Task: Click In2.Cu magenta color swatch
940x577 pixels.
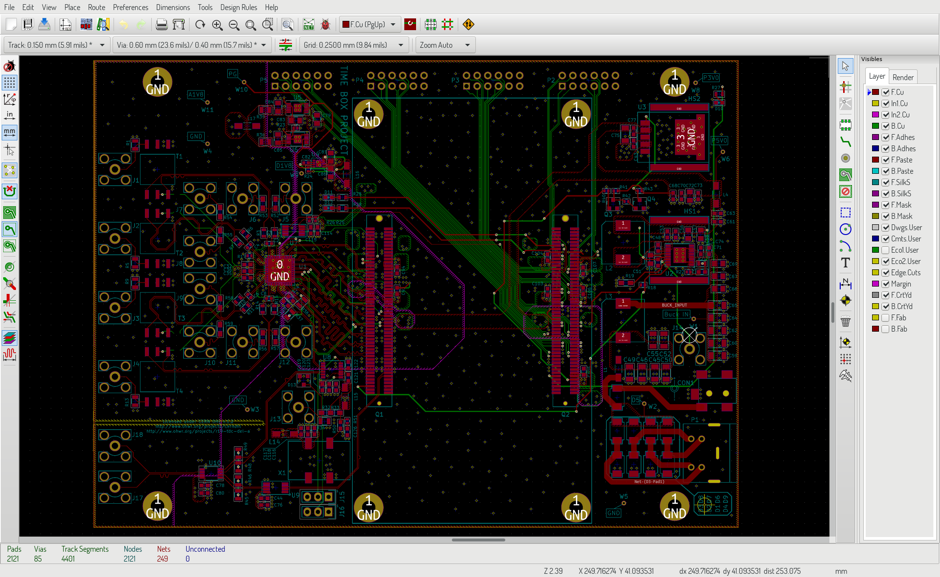Action: pos(875,115)
